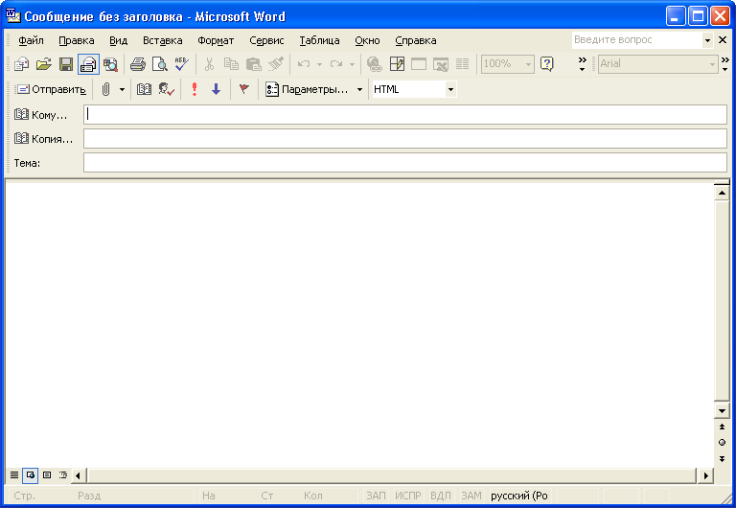Image resolution: width=736 pixels, height=508 pixels.
Task: Click the Copy icon in toolbar
Action: click(231, 64)
